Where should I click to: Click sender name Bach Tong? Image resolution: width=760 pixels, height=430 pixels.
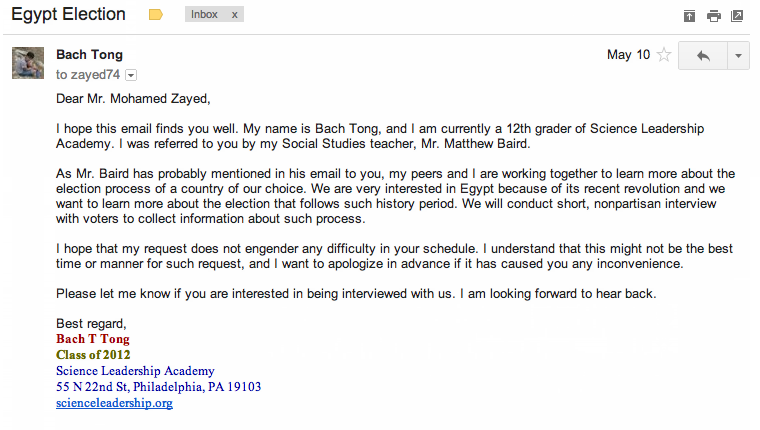90,54
